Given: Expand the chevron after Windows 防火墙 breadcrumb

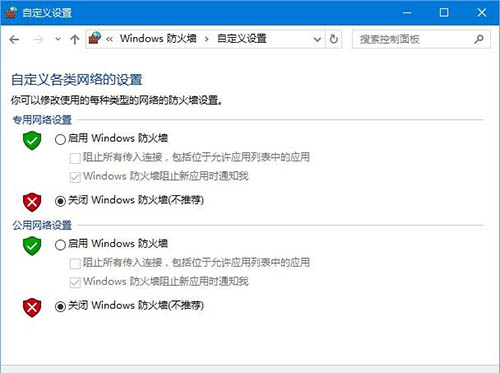Looking at the screenshot, I should [207, 39].
